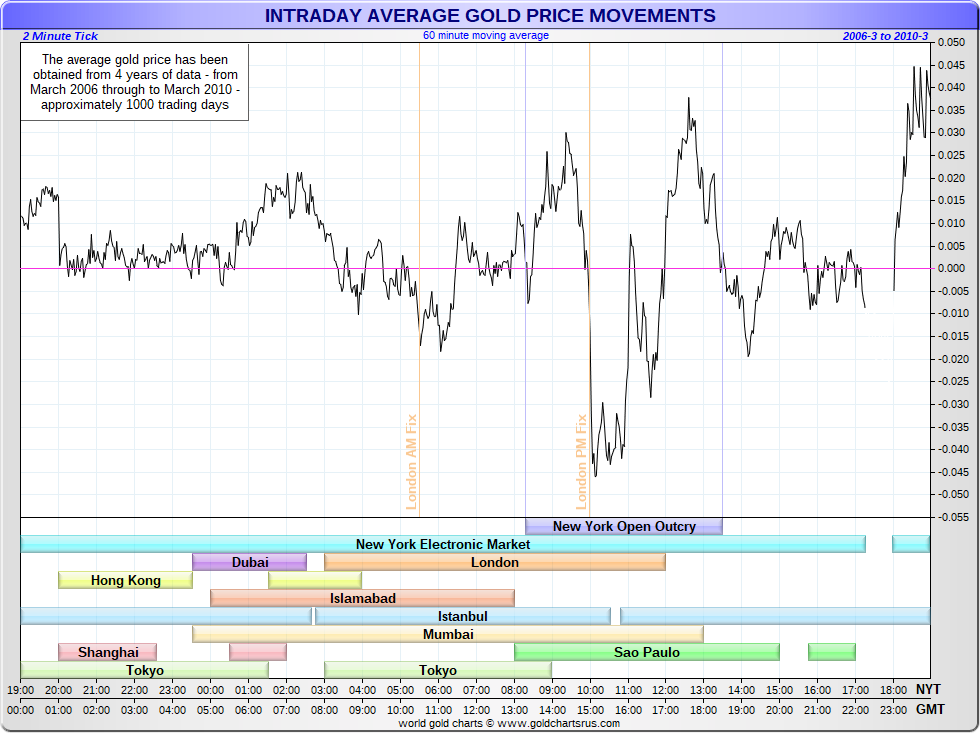Click 23:00 on the GMT time row
Viewport: 980px width, 733px height.
(x=893, y=710)
